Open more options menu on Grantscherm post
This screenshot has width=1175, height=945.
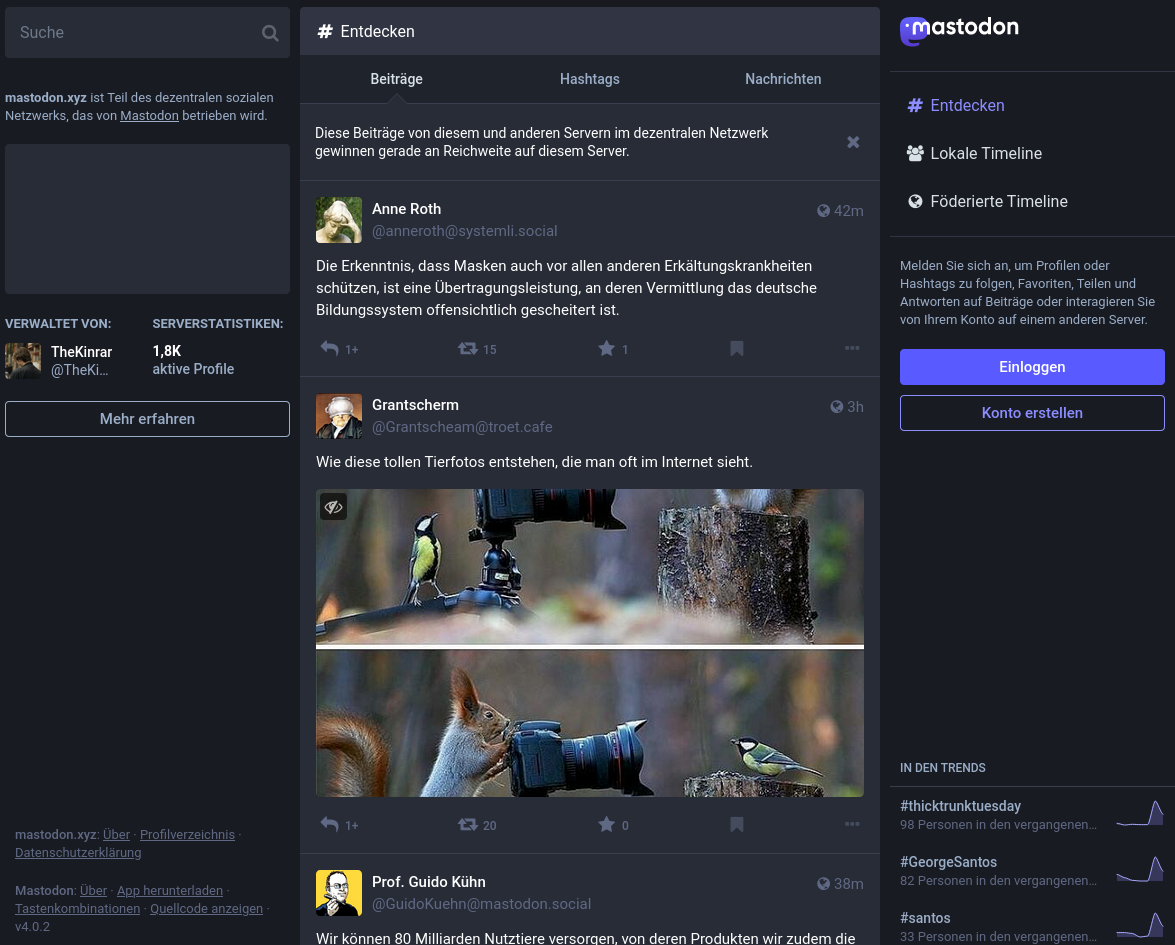point(852,825)
